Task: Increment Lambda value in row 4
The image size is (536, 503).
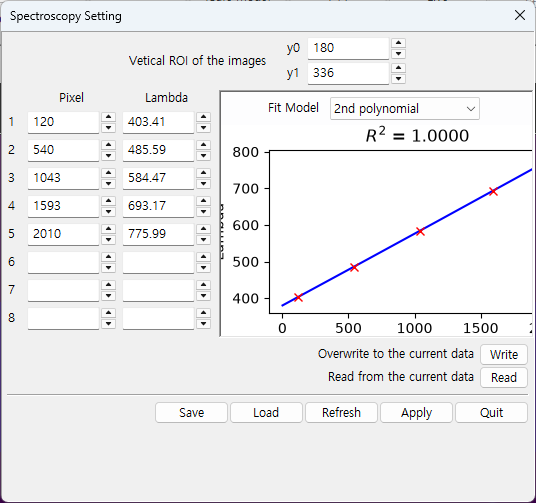Action: tap(203, 201)
